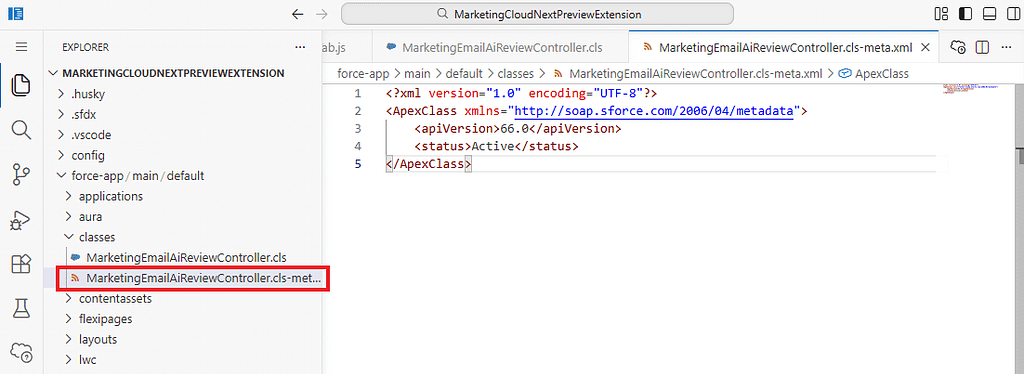1024x374 pixels.
Task: Open the Salesforce org cloud view
Action: [21, 353]
